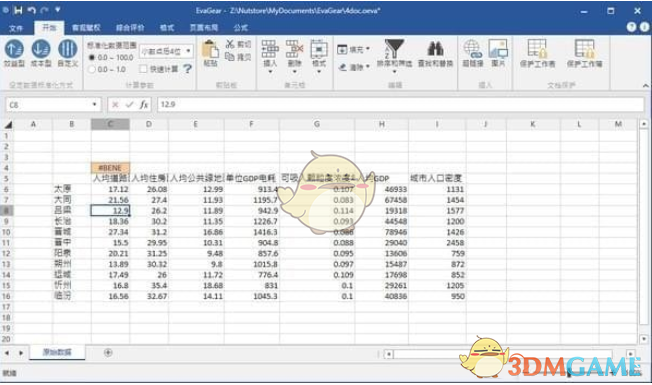Click column G header
652x385 pixels.
point(317,124)
